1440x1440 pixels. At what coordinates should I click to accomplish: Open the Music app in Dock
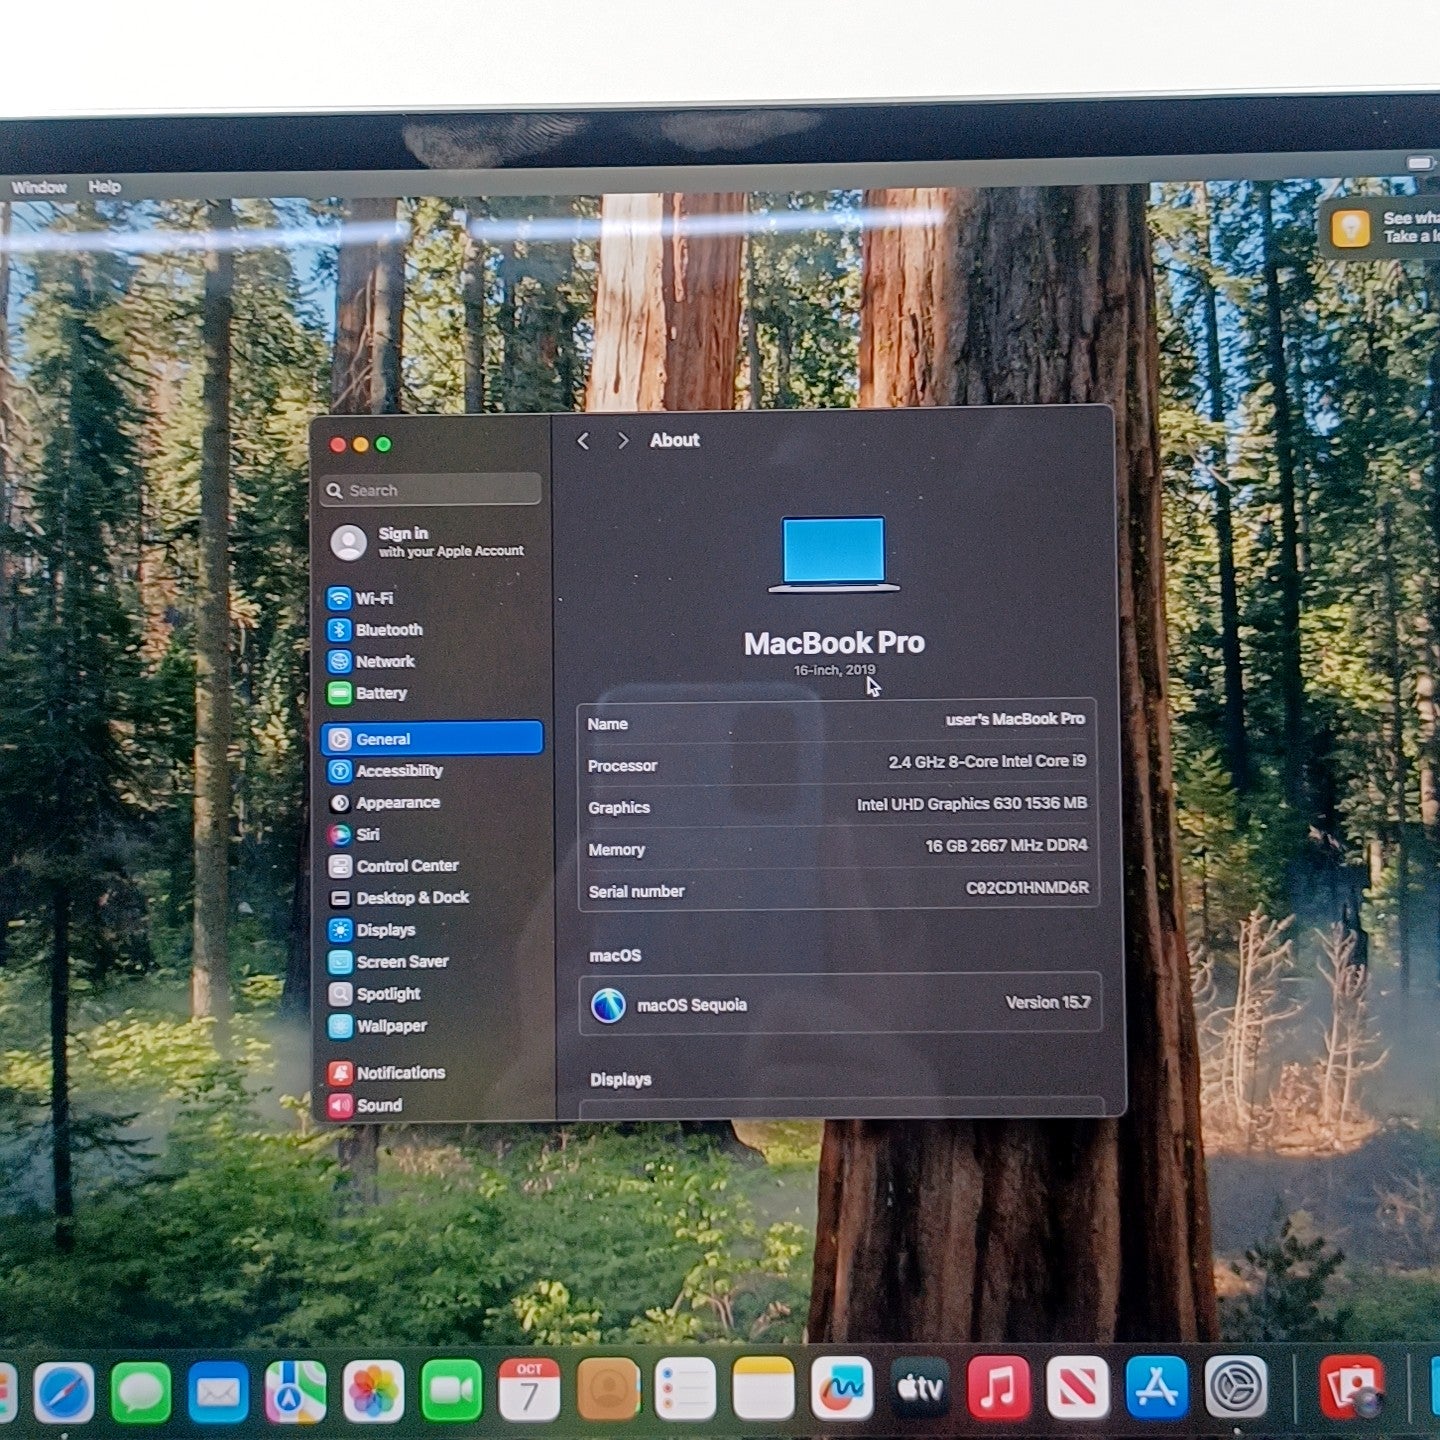(x=998, y=1388)
